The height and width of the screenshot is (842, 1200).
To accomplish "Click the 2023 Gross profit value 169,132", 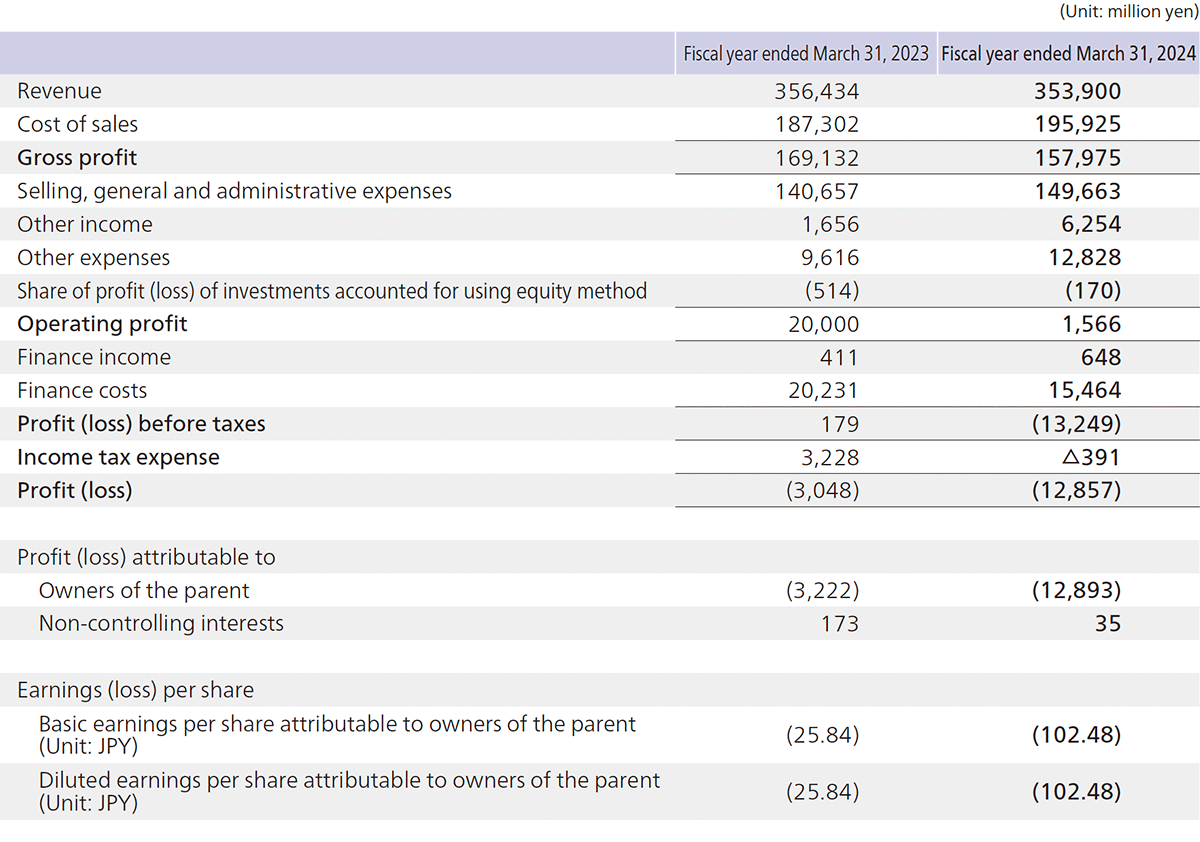I will coord(817,158).
